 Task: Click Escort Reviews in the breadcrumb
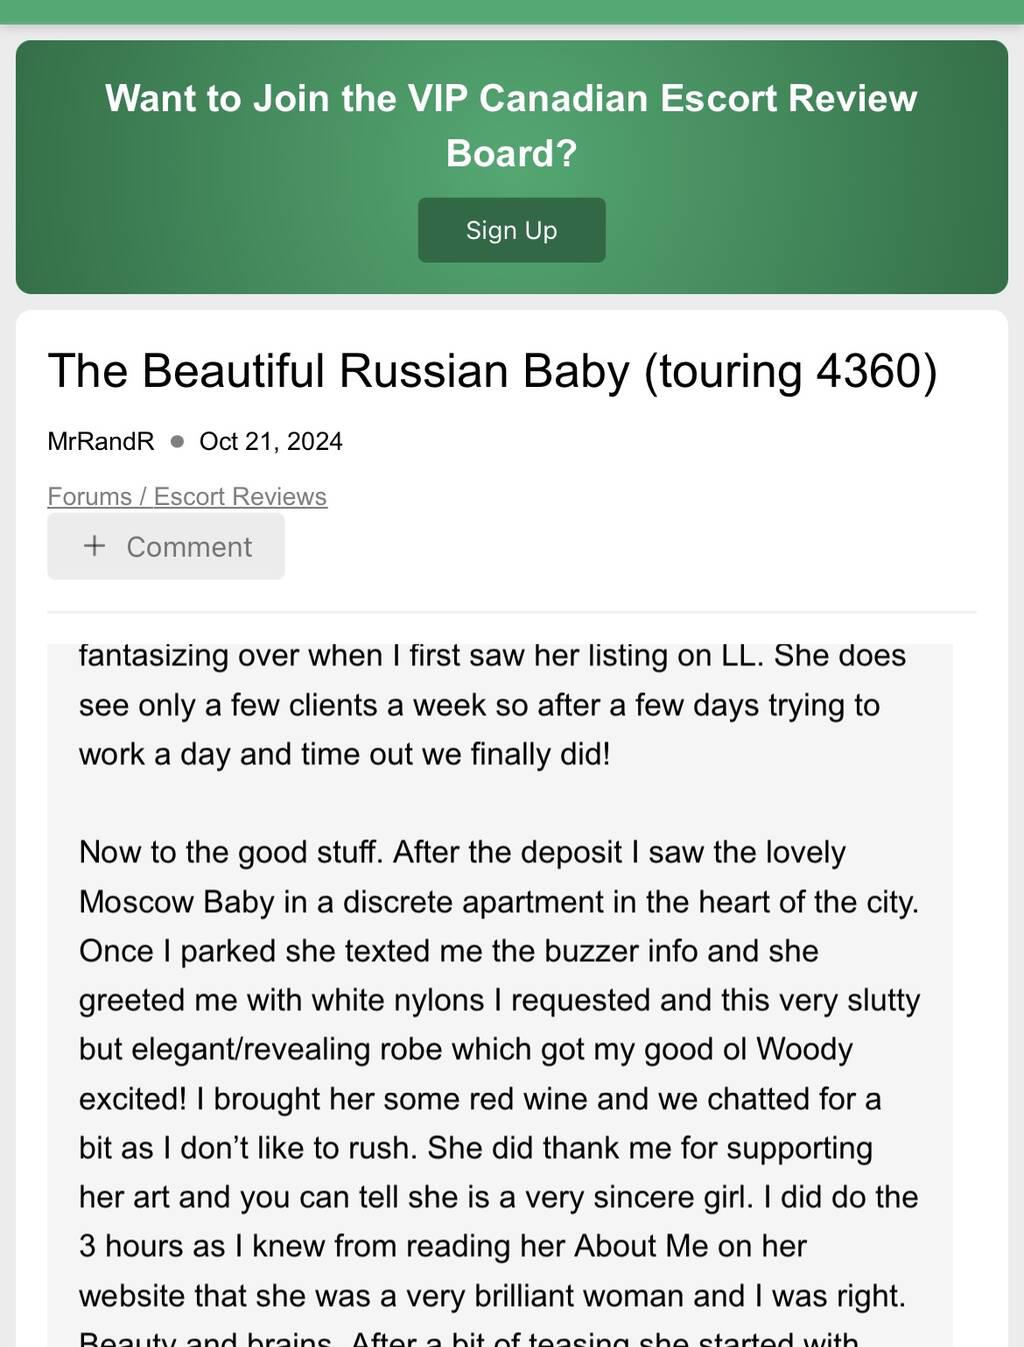pos(240,496)
